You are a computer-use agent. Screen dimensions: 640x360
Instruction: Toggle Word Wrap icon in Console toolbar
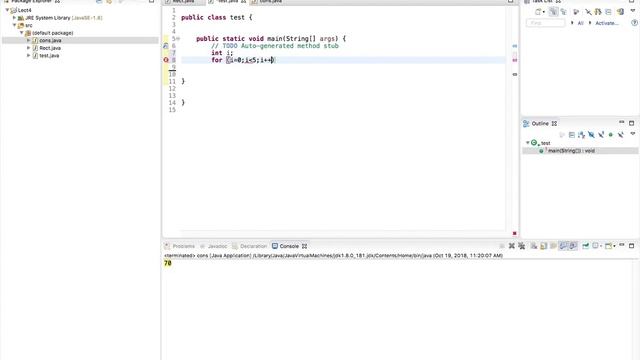[x=553, y=246]
